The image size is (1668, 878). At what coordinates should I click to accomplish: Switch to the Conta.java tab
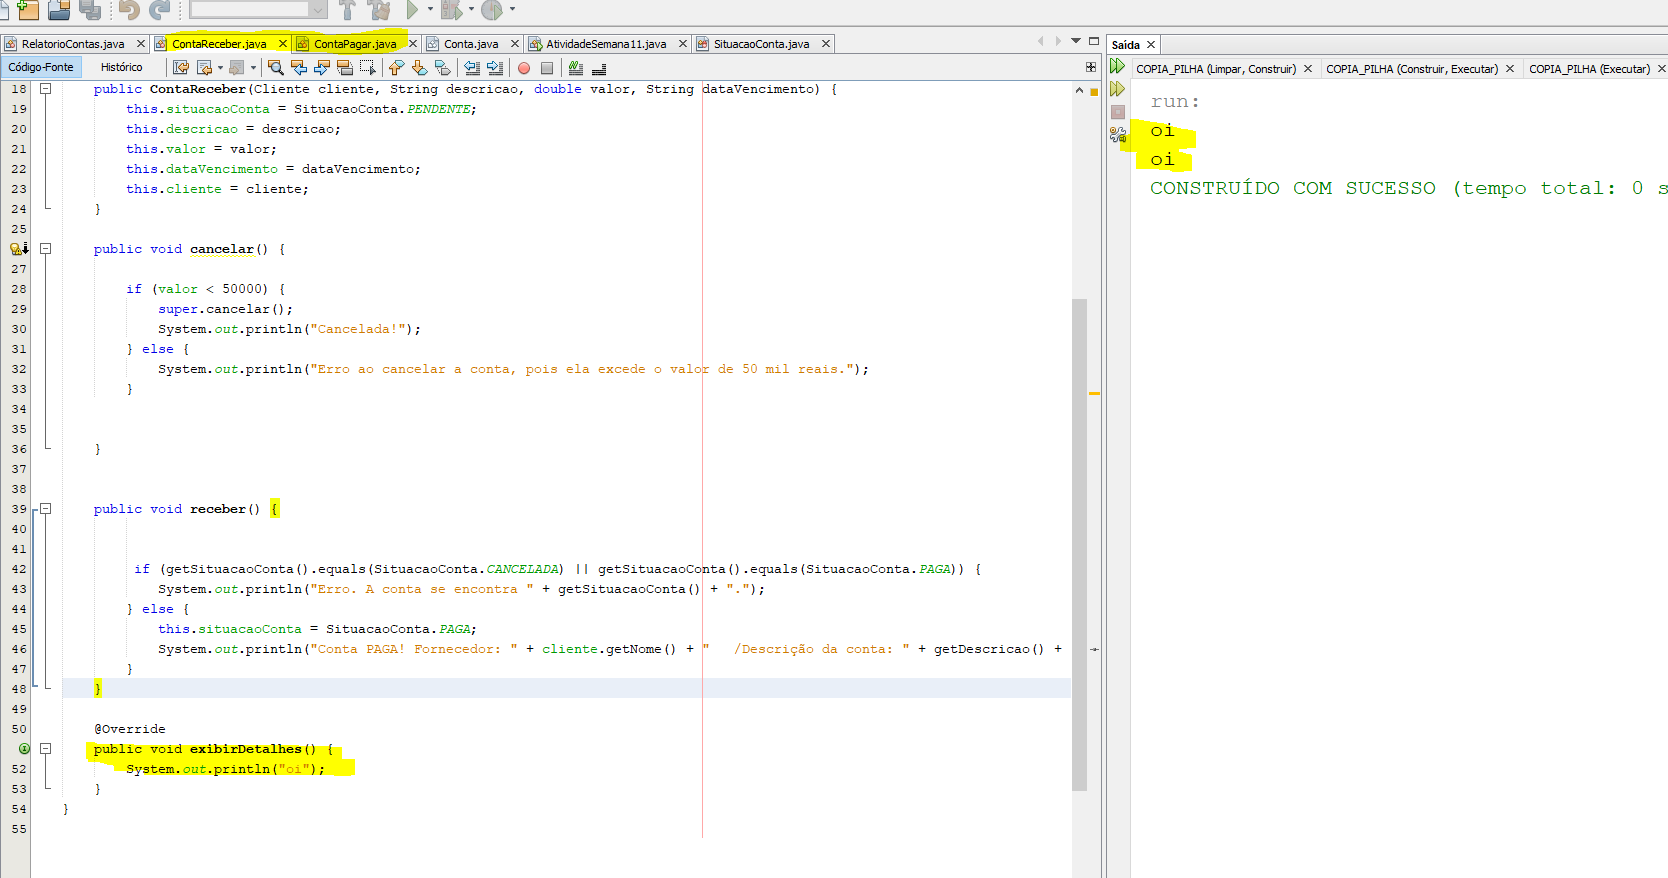(471, 44)
